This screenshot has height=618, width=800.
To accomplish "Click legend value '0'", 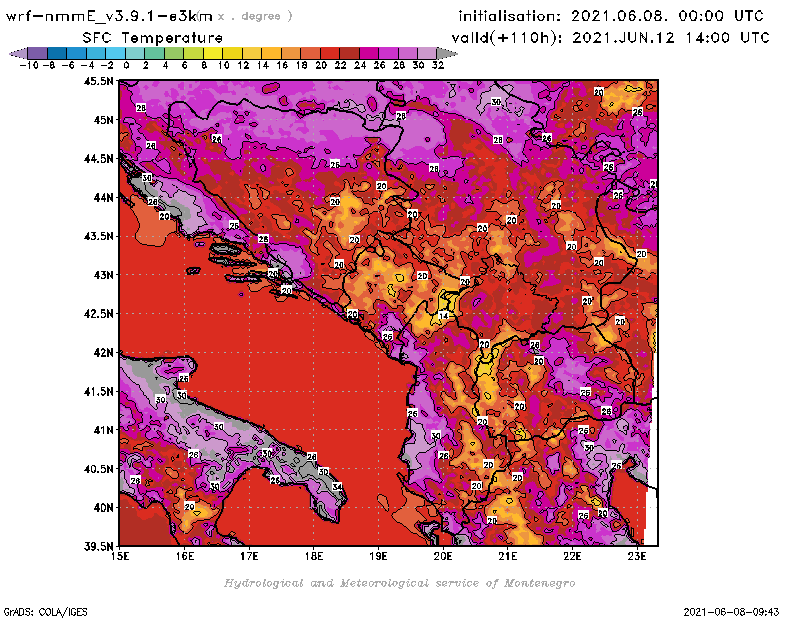I will point(126,65).
